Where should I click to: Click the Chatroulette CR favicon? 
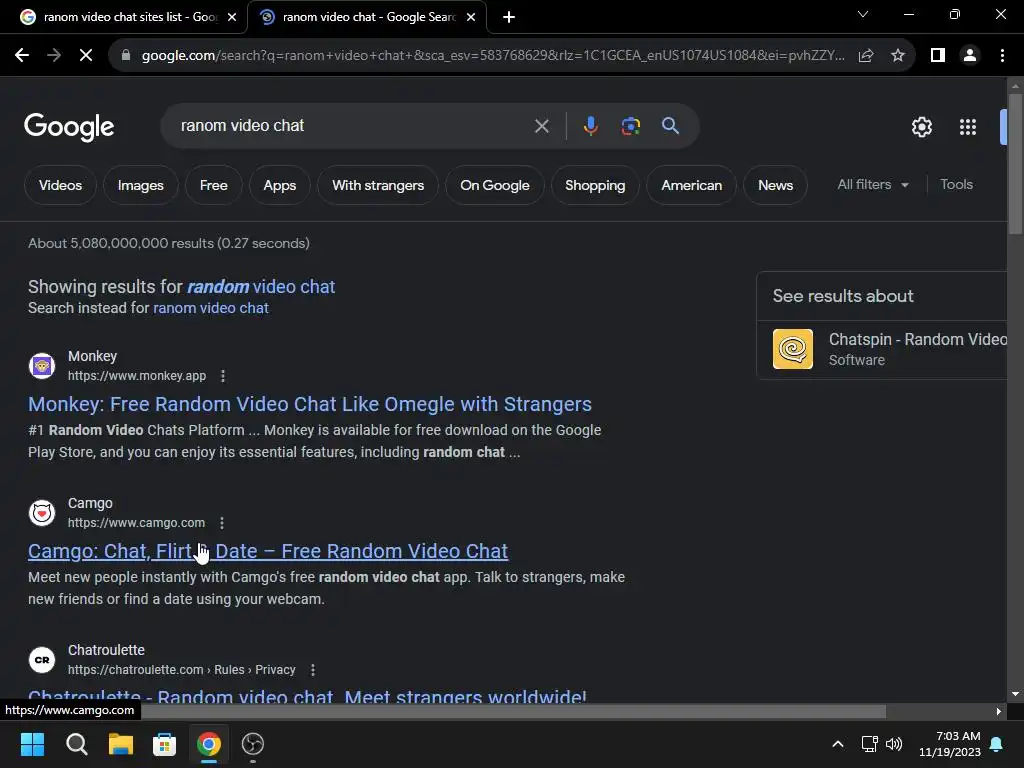pos(42,660)
